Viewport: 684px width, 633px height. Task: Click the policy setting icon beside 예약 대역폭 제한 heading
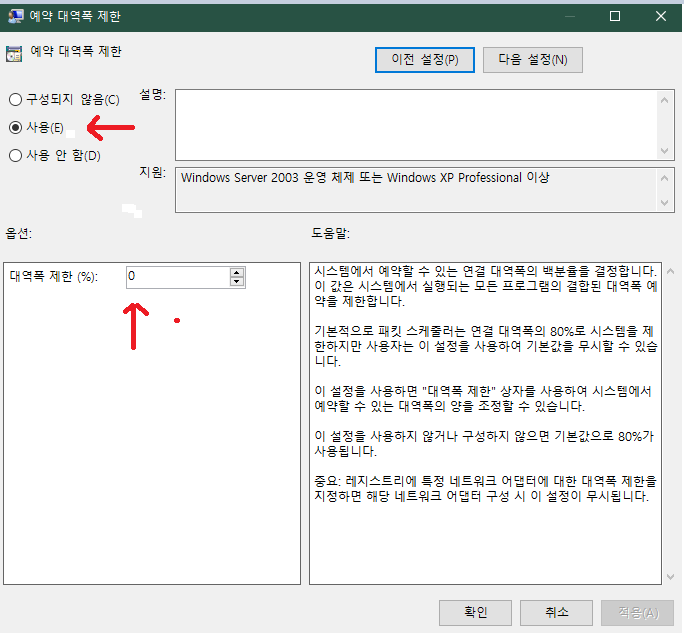14,54
